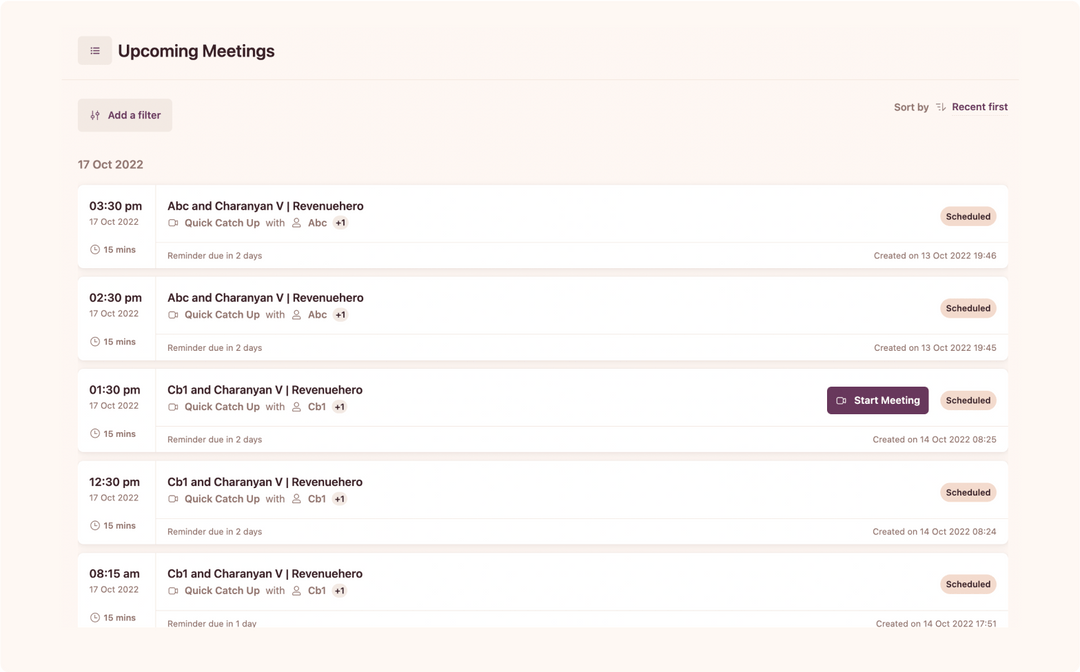Open the Recent first sort dropdown
Viewport: 1080px width, 672px height.
click(979, 106)
